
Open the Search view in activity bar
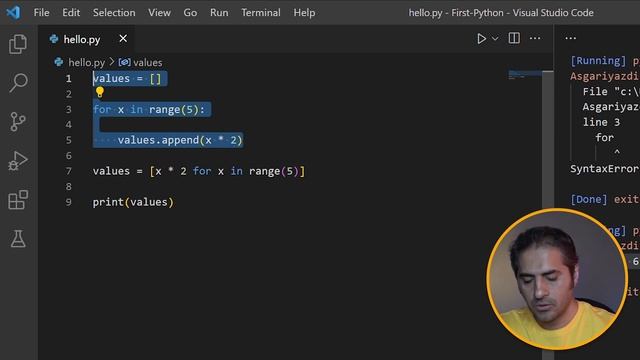[18, 83]
